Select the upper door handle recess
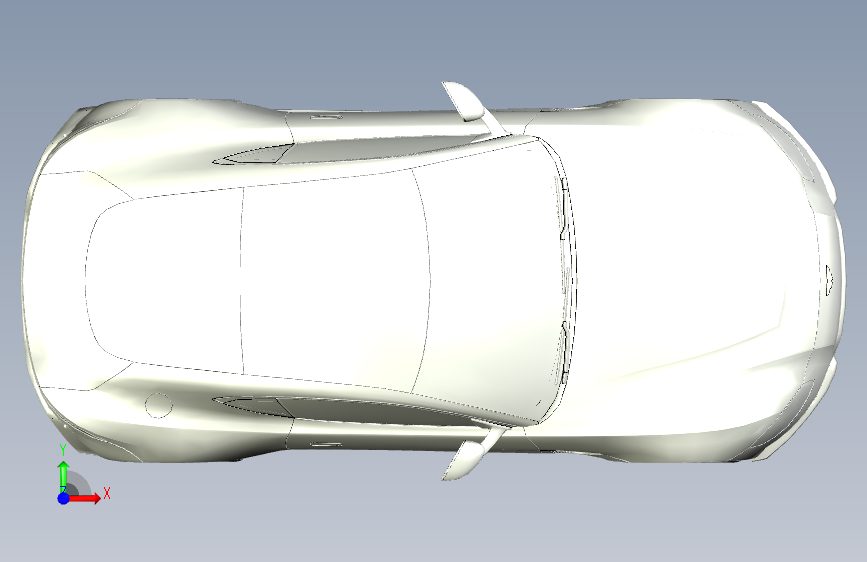The height and width of the screenshot is (562, 867). (326, 117)
